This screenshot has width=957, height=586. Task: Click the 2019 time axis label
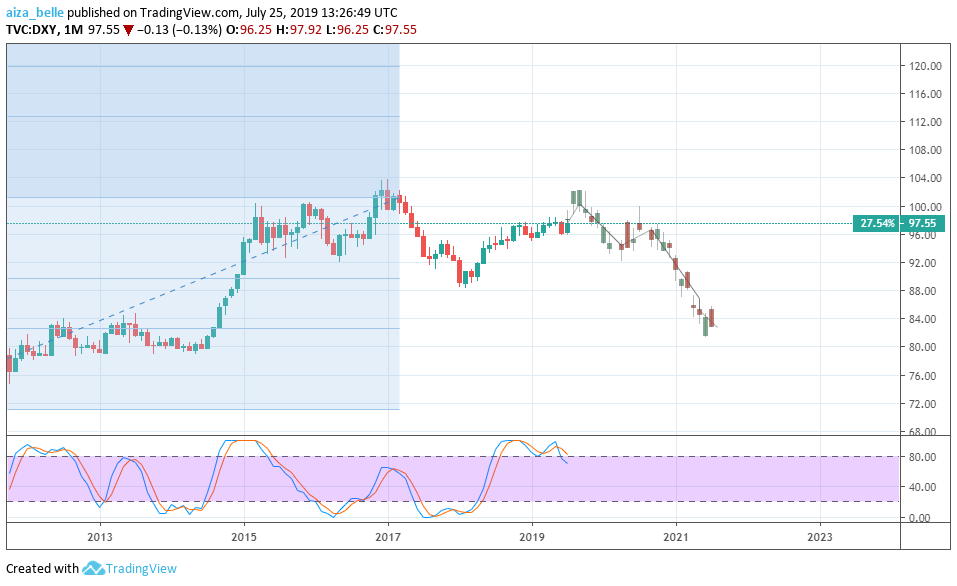(532, 537)
